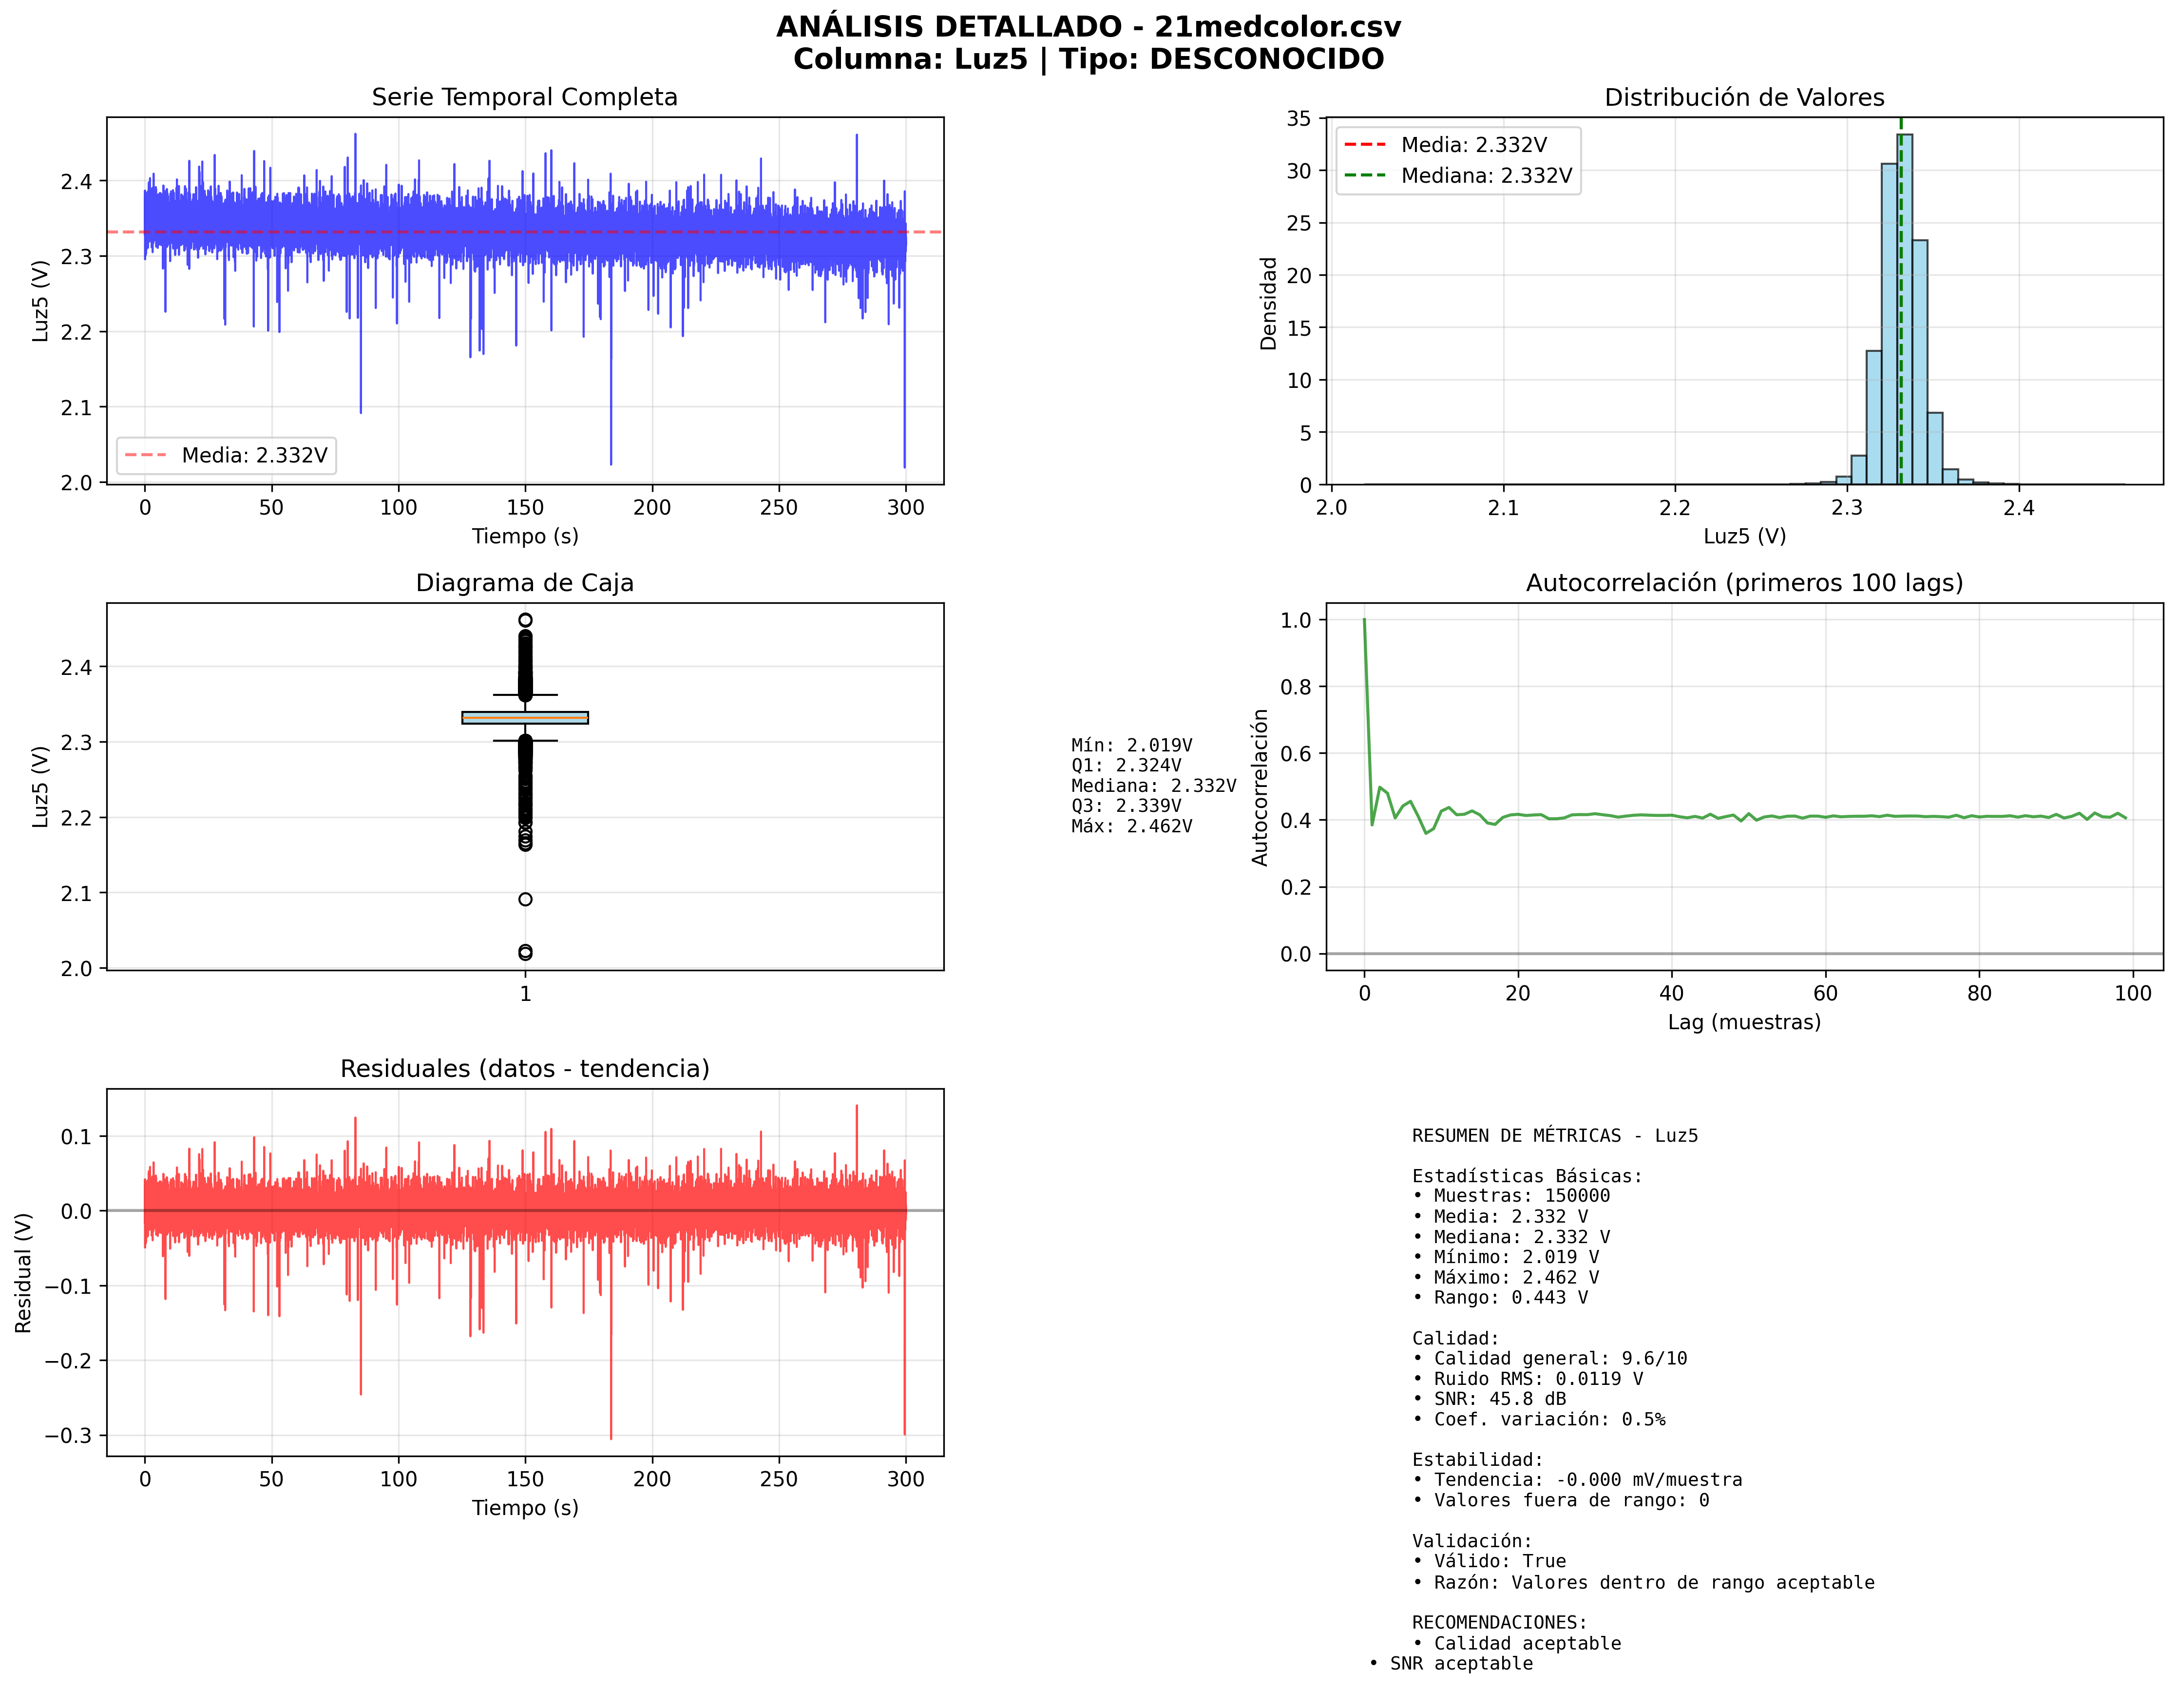Image resolution: width=2178 pixels, height=1708 pixels.
Task: Click the autocorrelation title text
Action: (1743, 583)
